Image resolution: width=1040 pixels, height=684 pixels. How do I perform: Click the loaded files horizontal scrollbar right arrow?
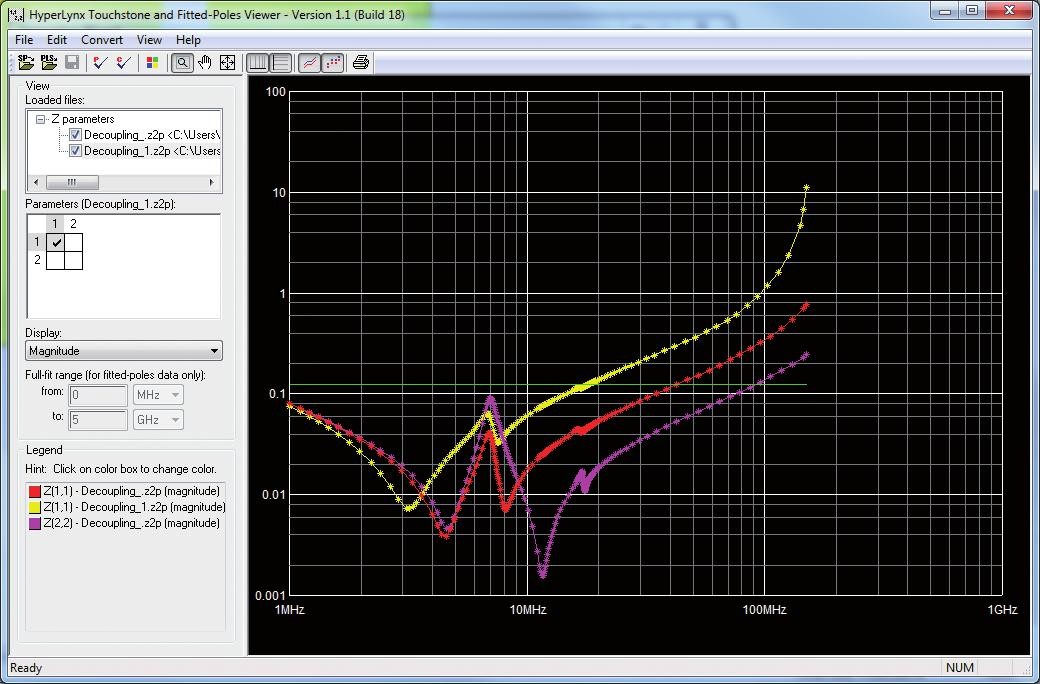click(212, 183)
